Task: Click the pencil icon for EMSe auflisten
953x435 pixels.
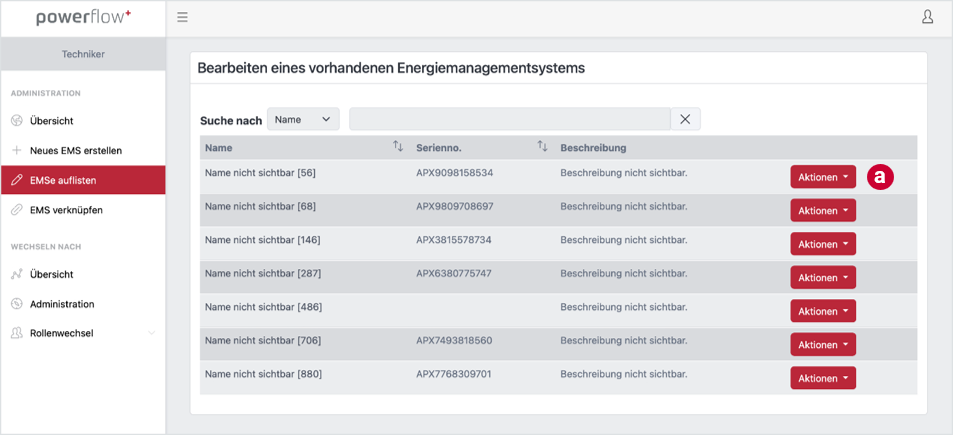Action: click(x=17, y=180)
